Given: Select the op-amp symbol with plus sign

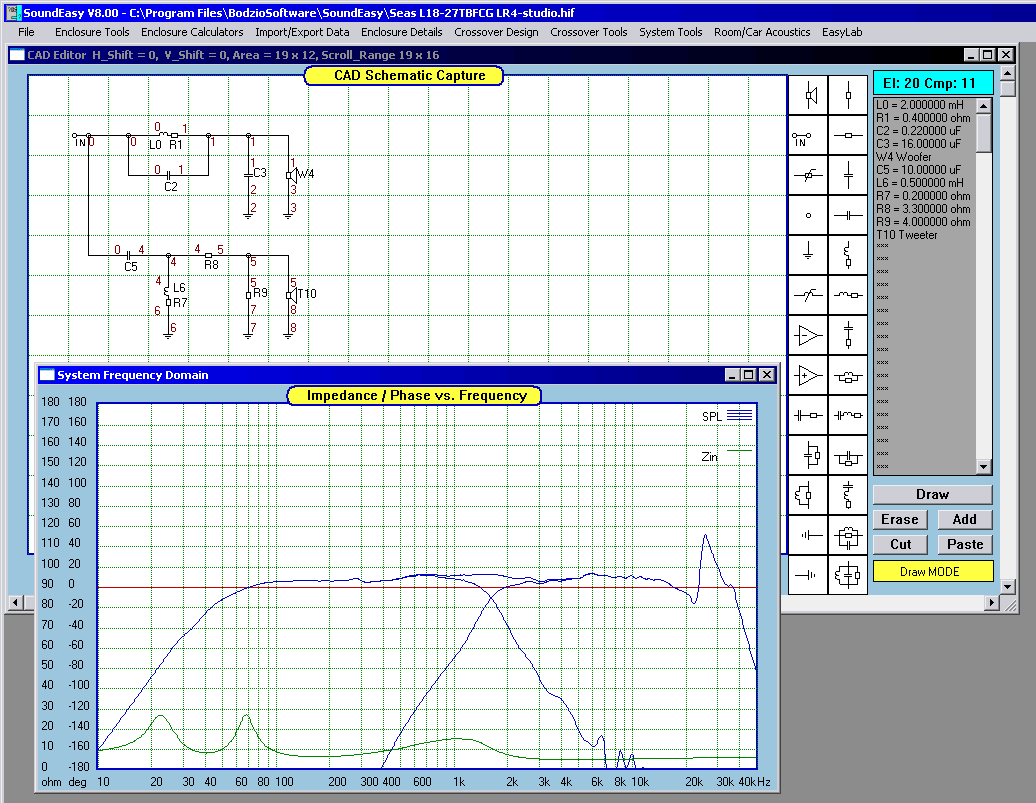Looking at the screenshot, I should click(x=808, y=375).
